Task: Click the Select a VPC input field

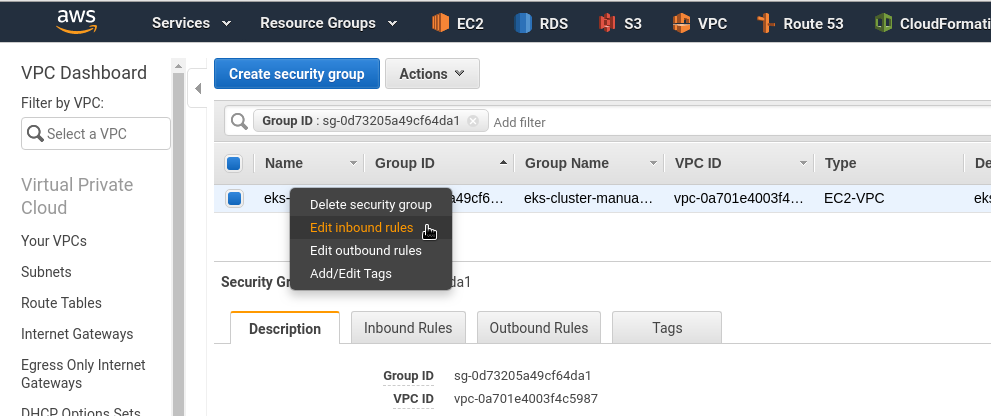Action: (96, 133)
